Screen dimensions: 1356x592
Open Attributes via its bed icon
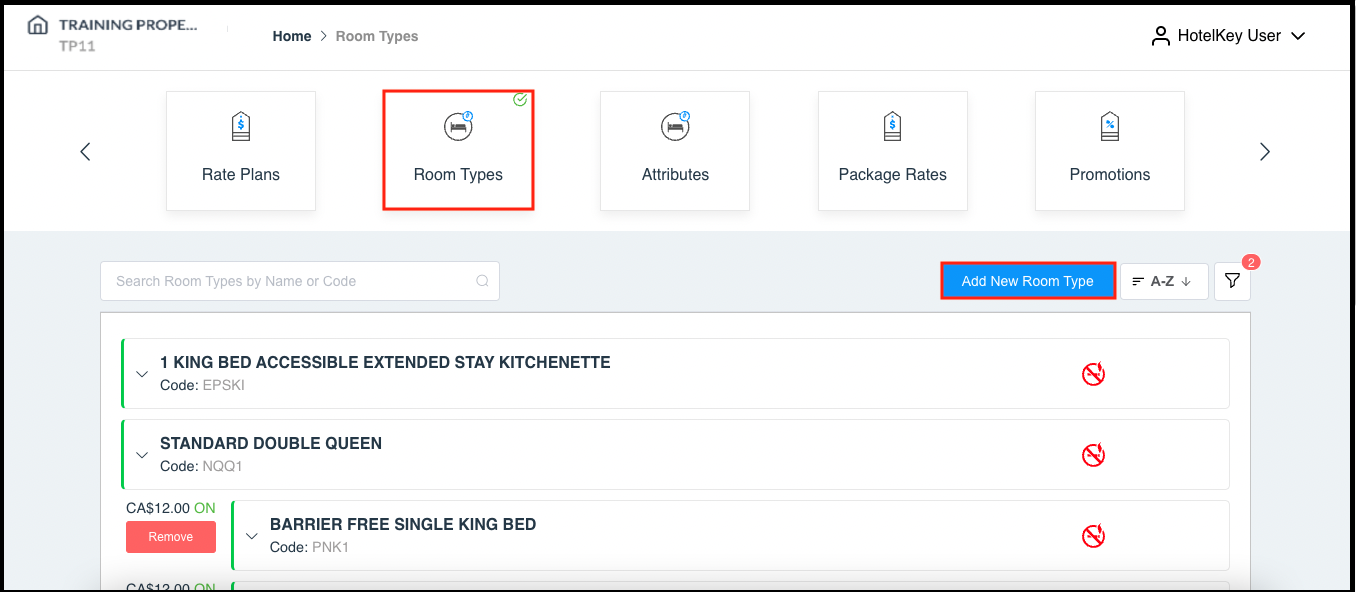click(674, 125)
